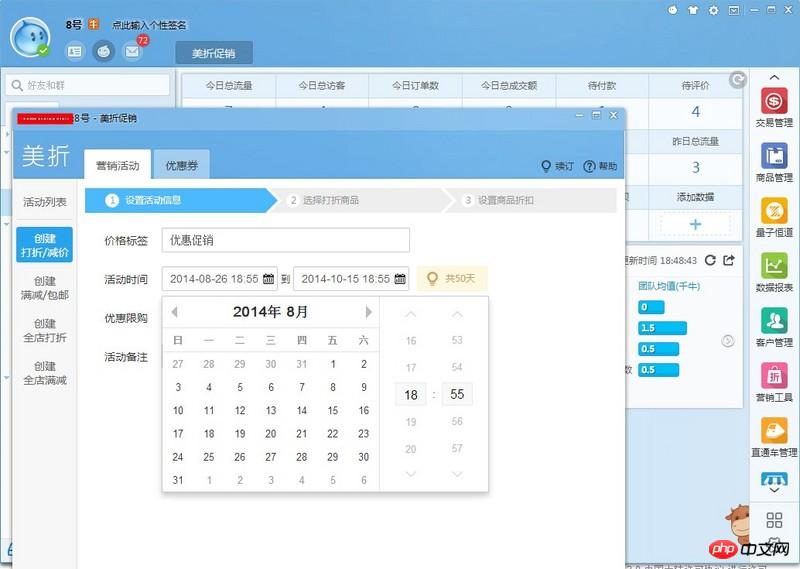Open 营销工具 marketing tools icon
This screenshot has width=800, height=569.
coord(774,376)
